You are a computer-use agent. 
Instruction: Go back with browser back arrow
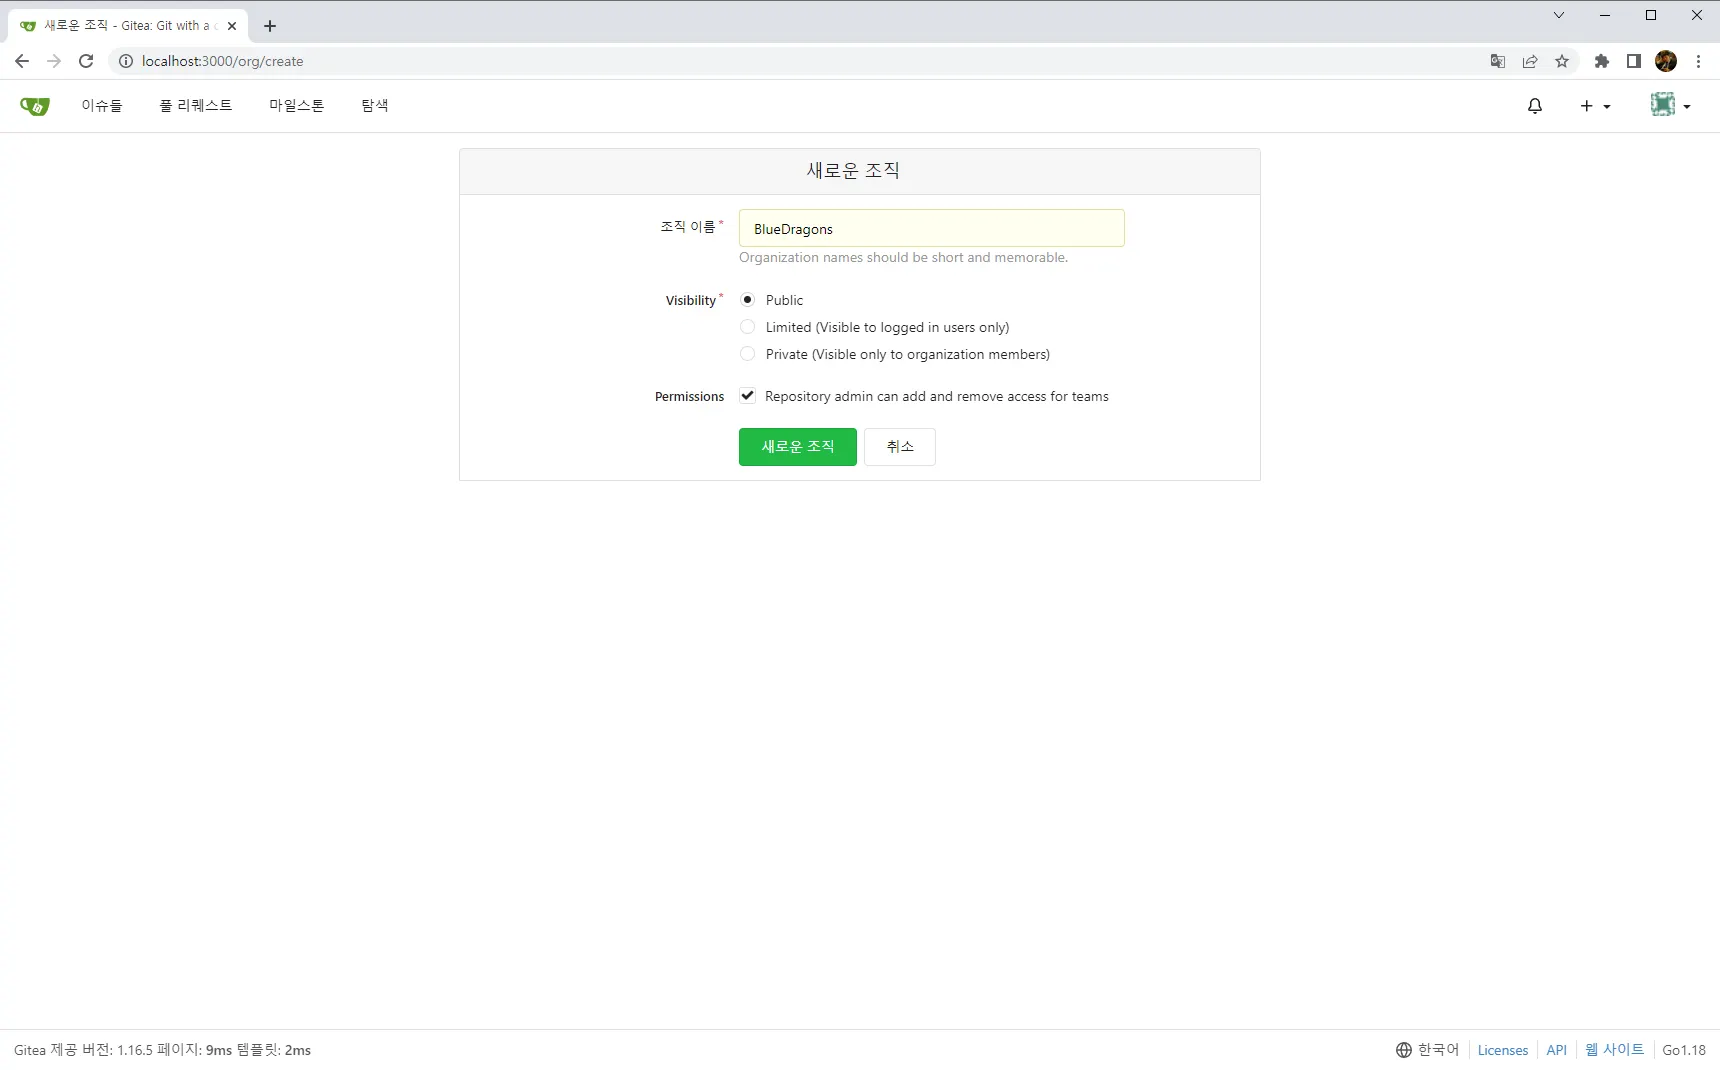(x=22, y=61)
